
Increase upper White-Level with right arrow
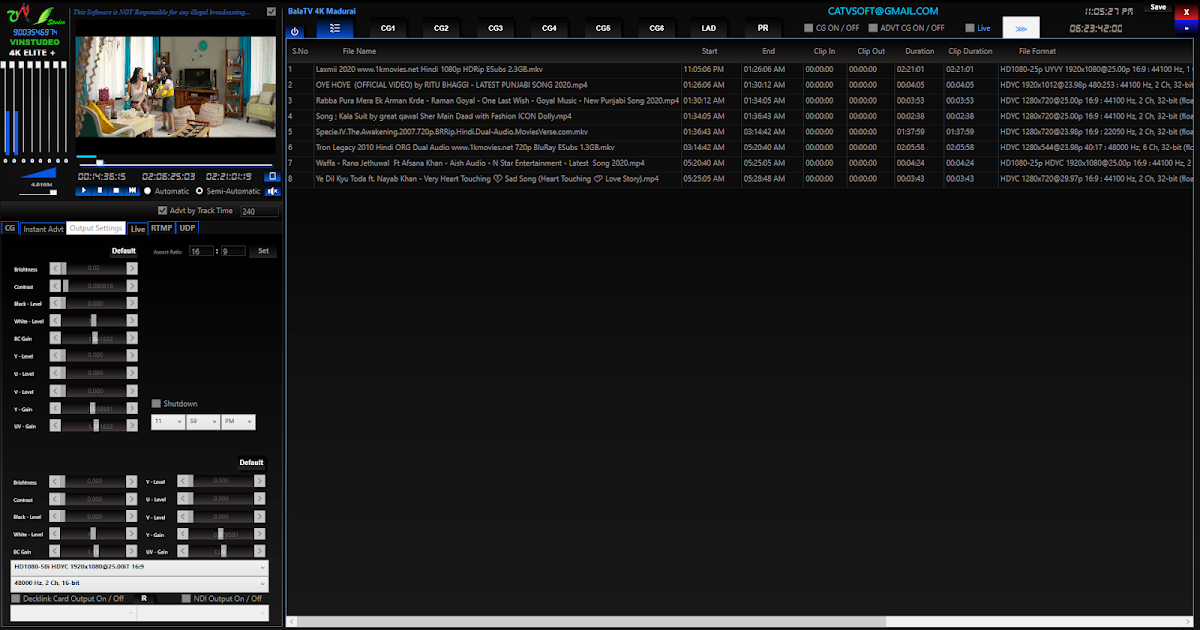(x=133, y=321)
